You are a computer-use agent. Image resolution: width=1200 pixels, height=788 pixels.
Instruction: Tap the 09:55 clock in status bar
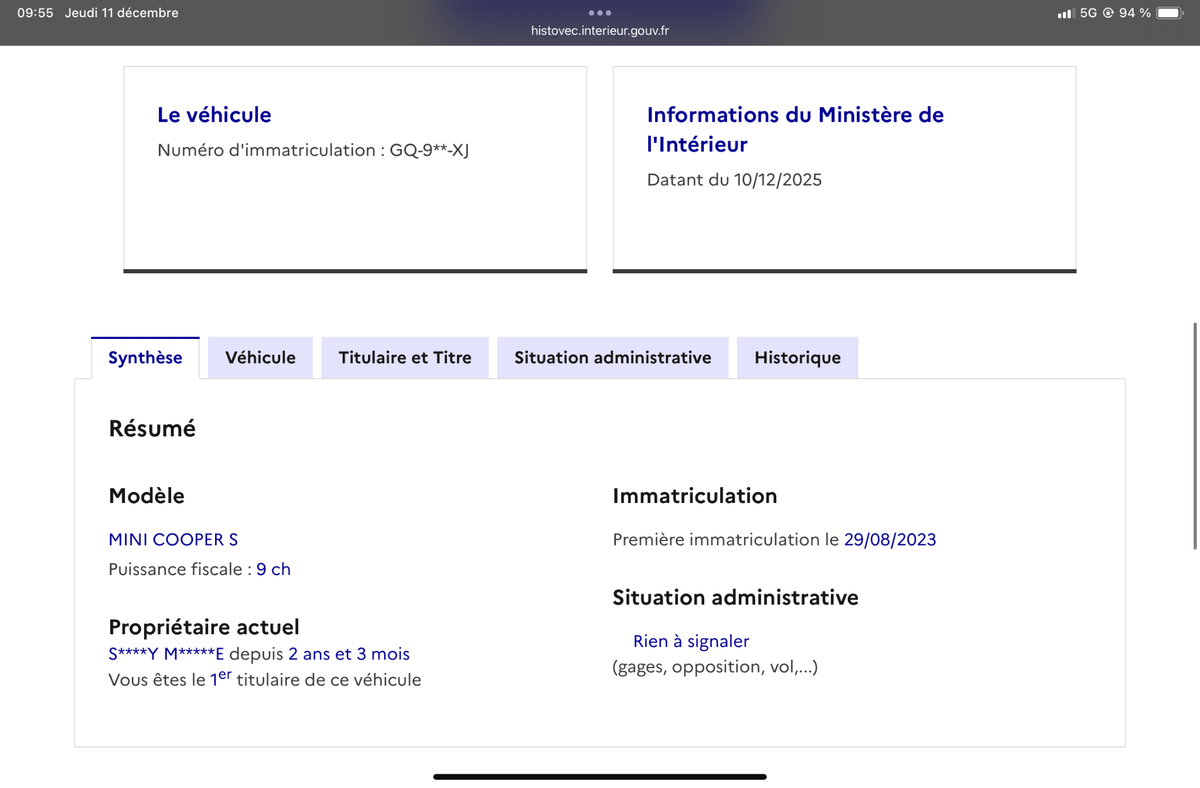tap(35, 13)
